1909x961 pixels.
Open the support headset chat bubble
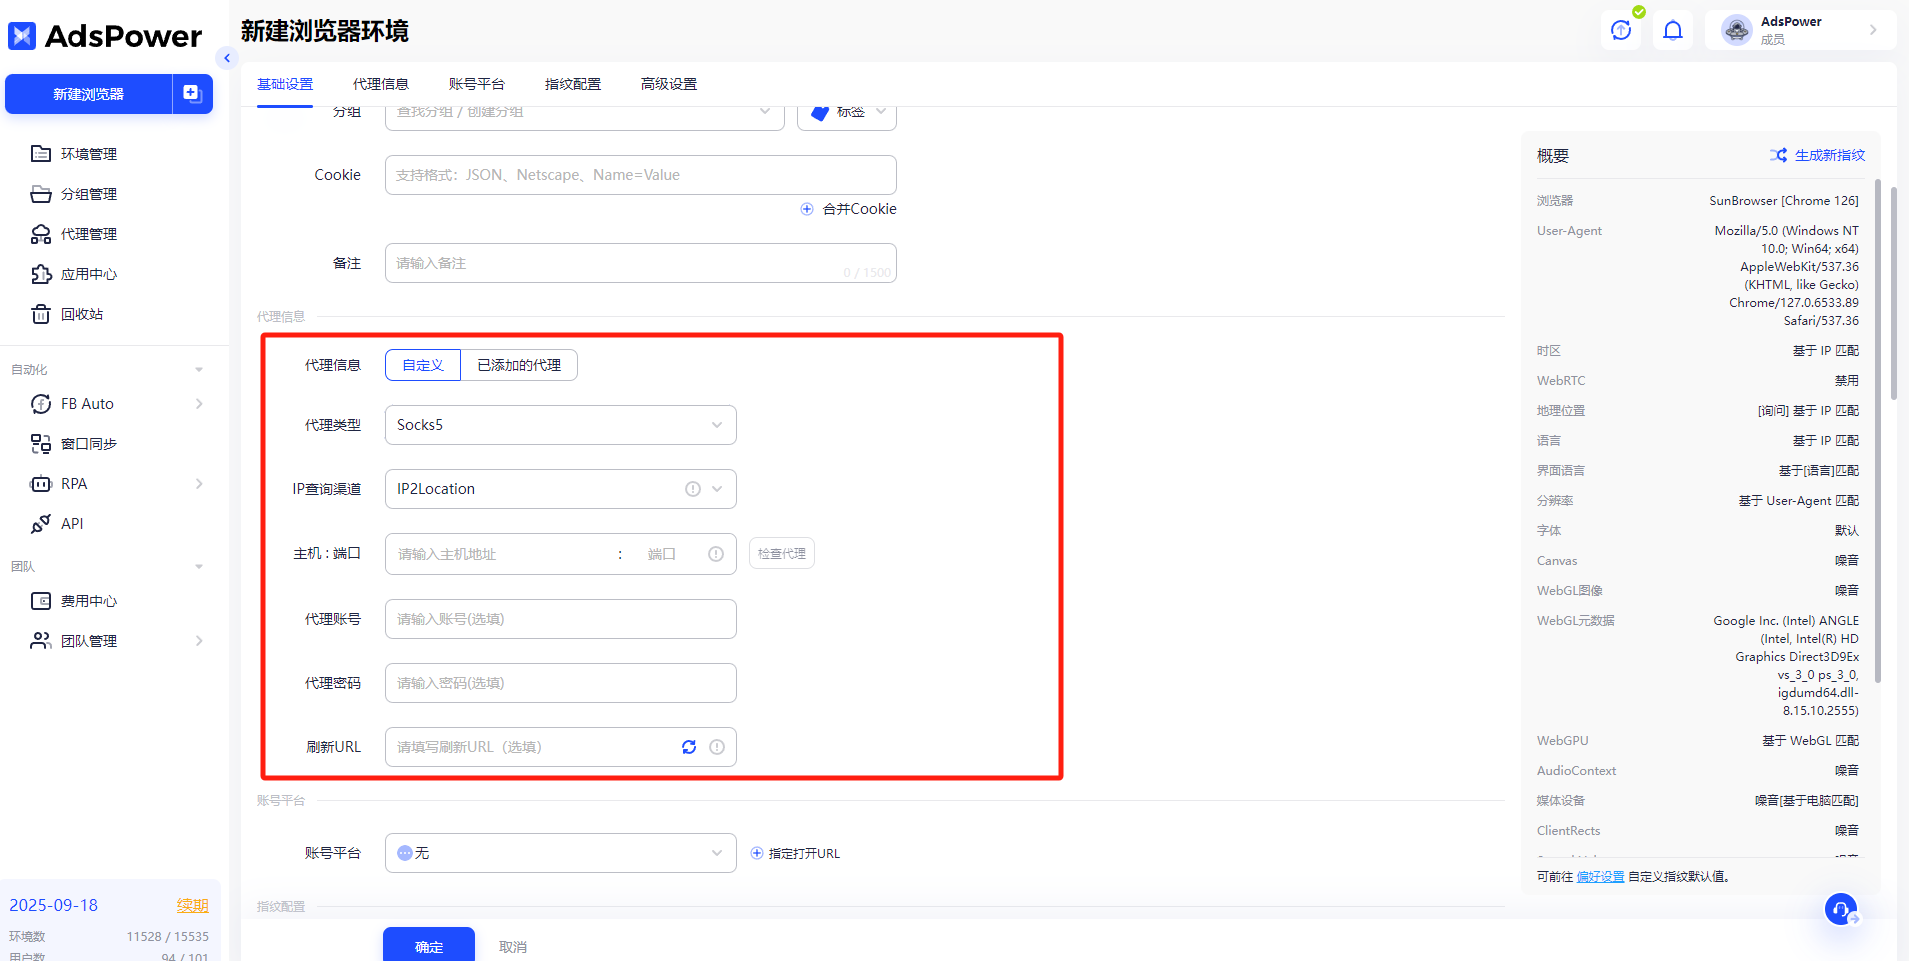tap(1841, 909)
